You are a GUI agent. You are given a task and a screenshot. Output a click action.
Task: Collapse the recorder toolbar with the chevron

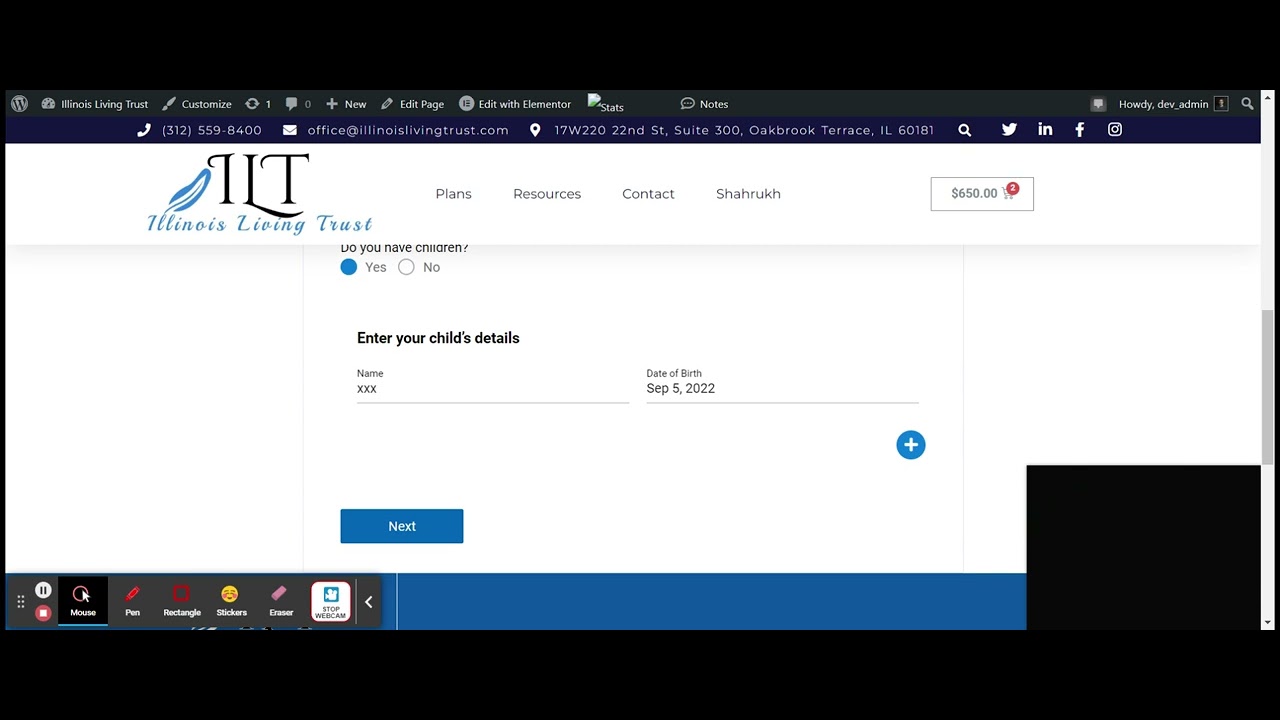[x=368, y=602]
